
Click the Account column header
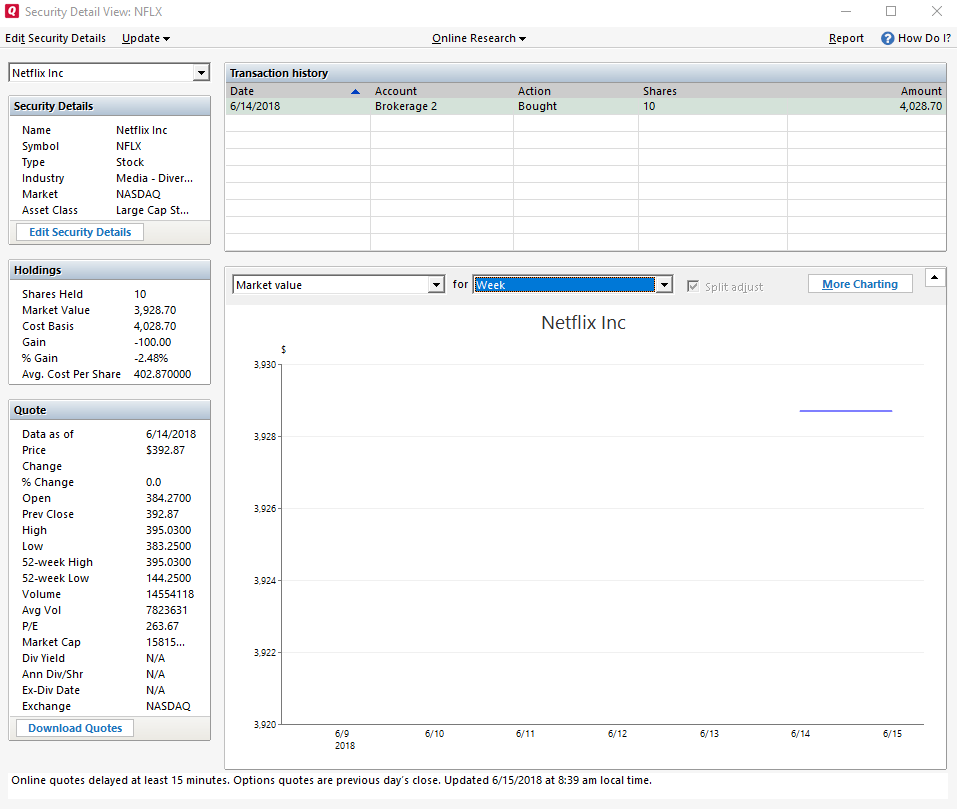[396, 91]
